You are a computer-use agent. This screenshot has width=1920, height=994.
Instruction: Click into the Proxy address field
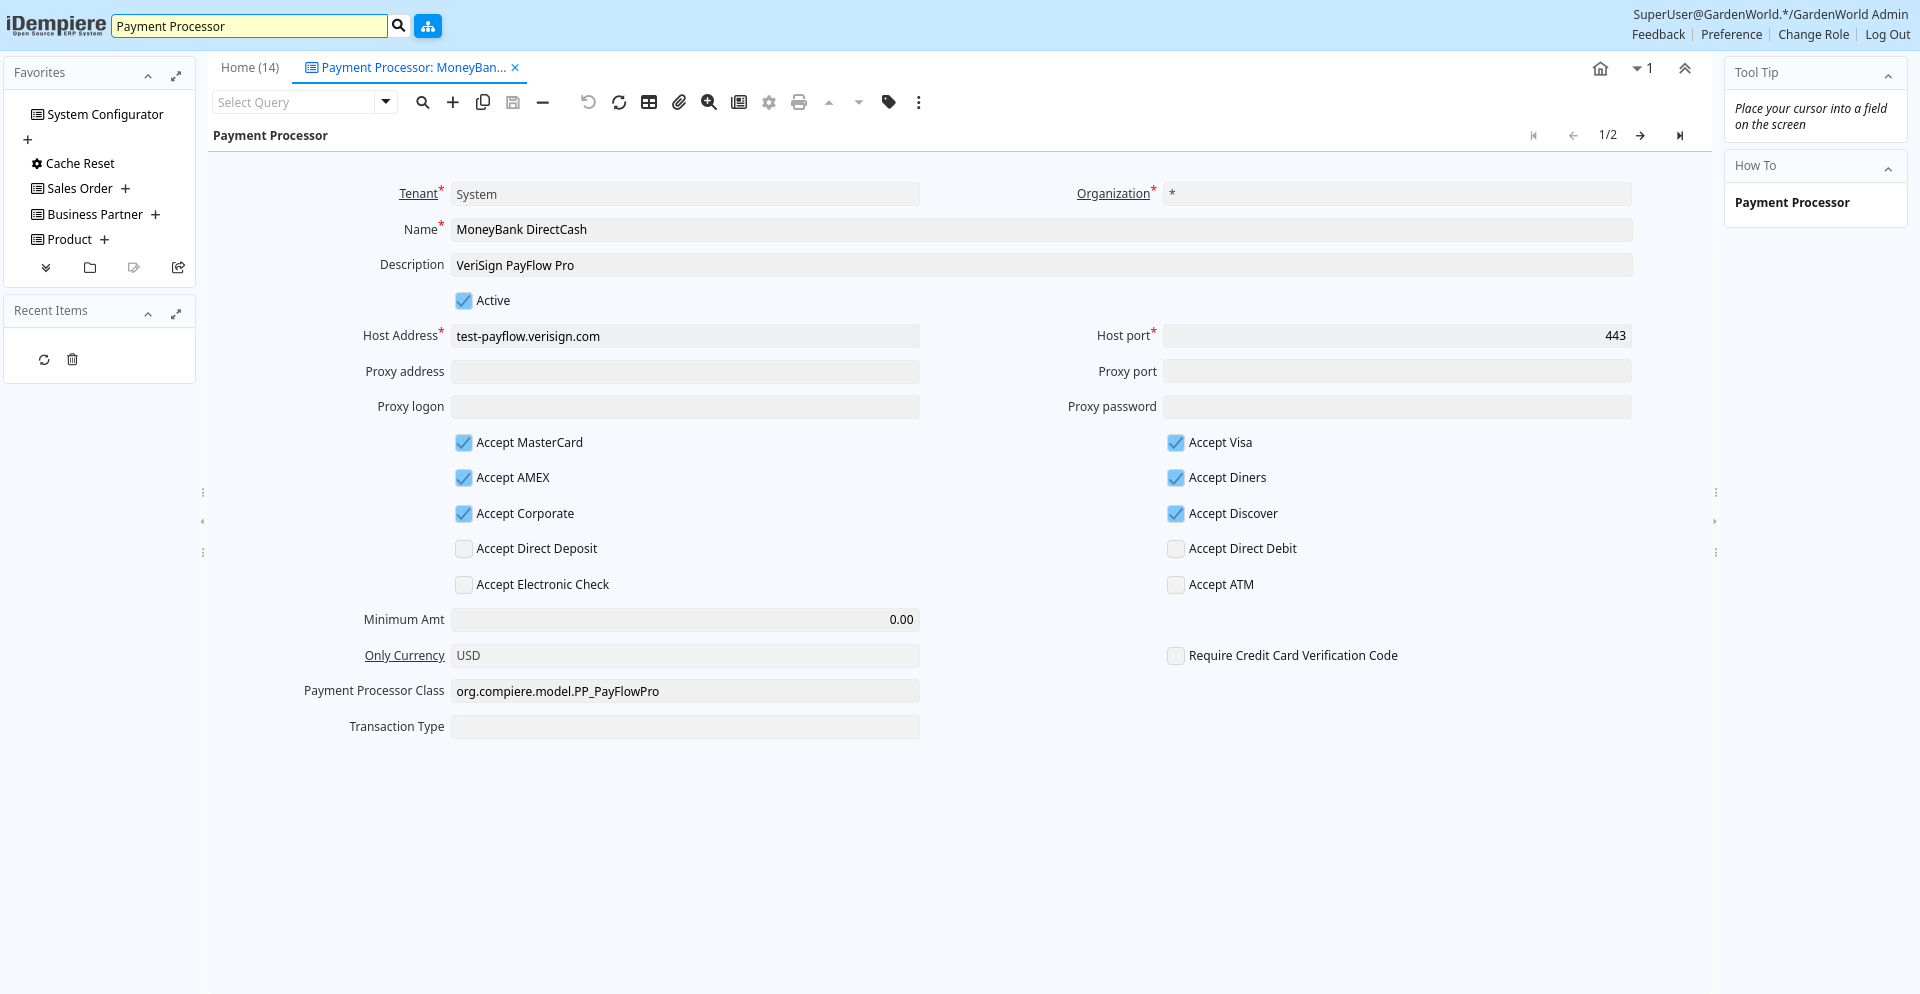click(x=685, y=372)
